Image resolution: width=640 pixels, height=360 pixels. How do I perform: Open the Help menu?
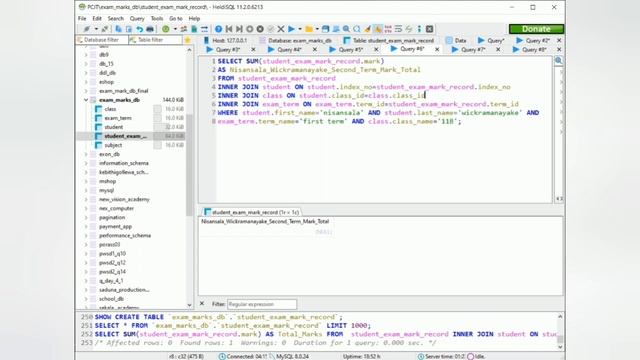click(x=194, y=18)
